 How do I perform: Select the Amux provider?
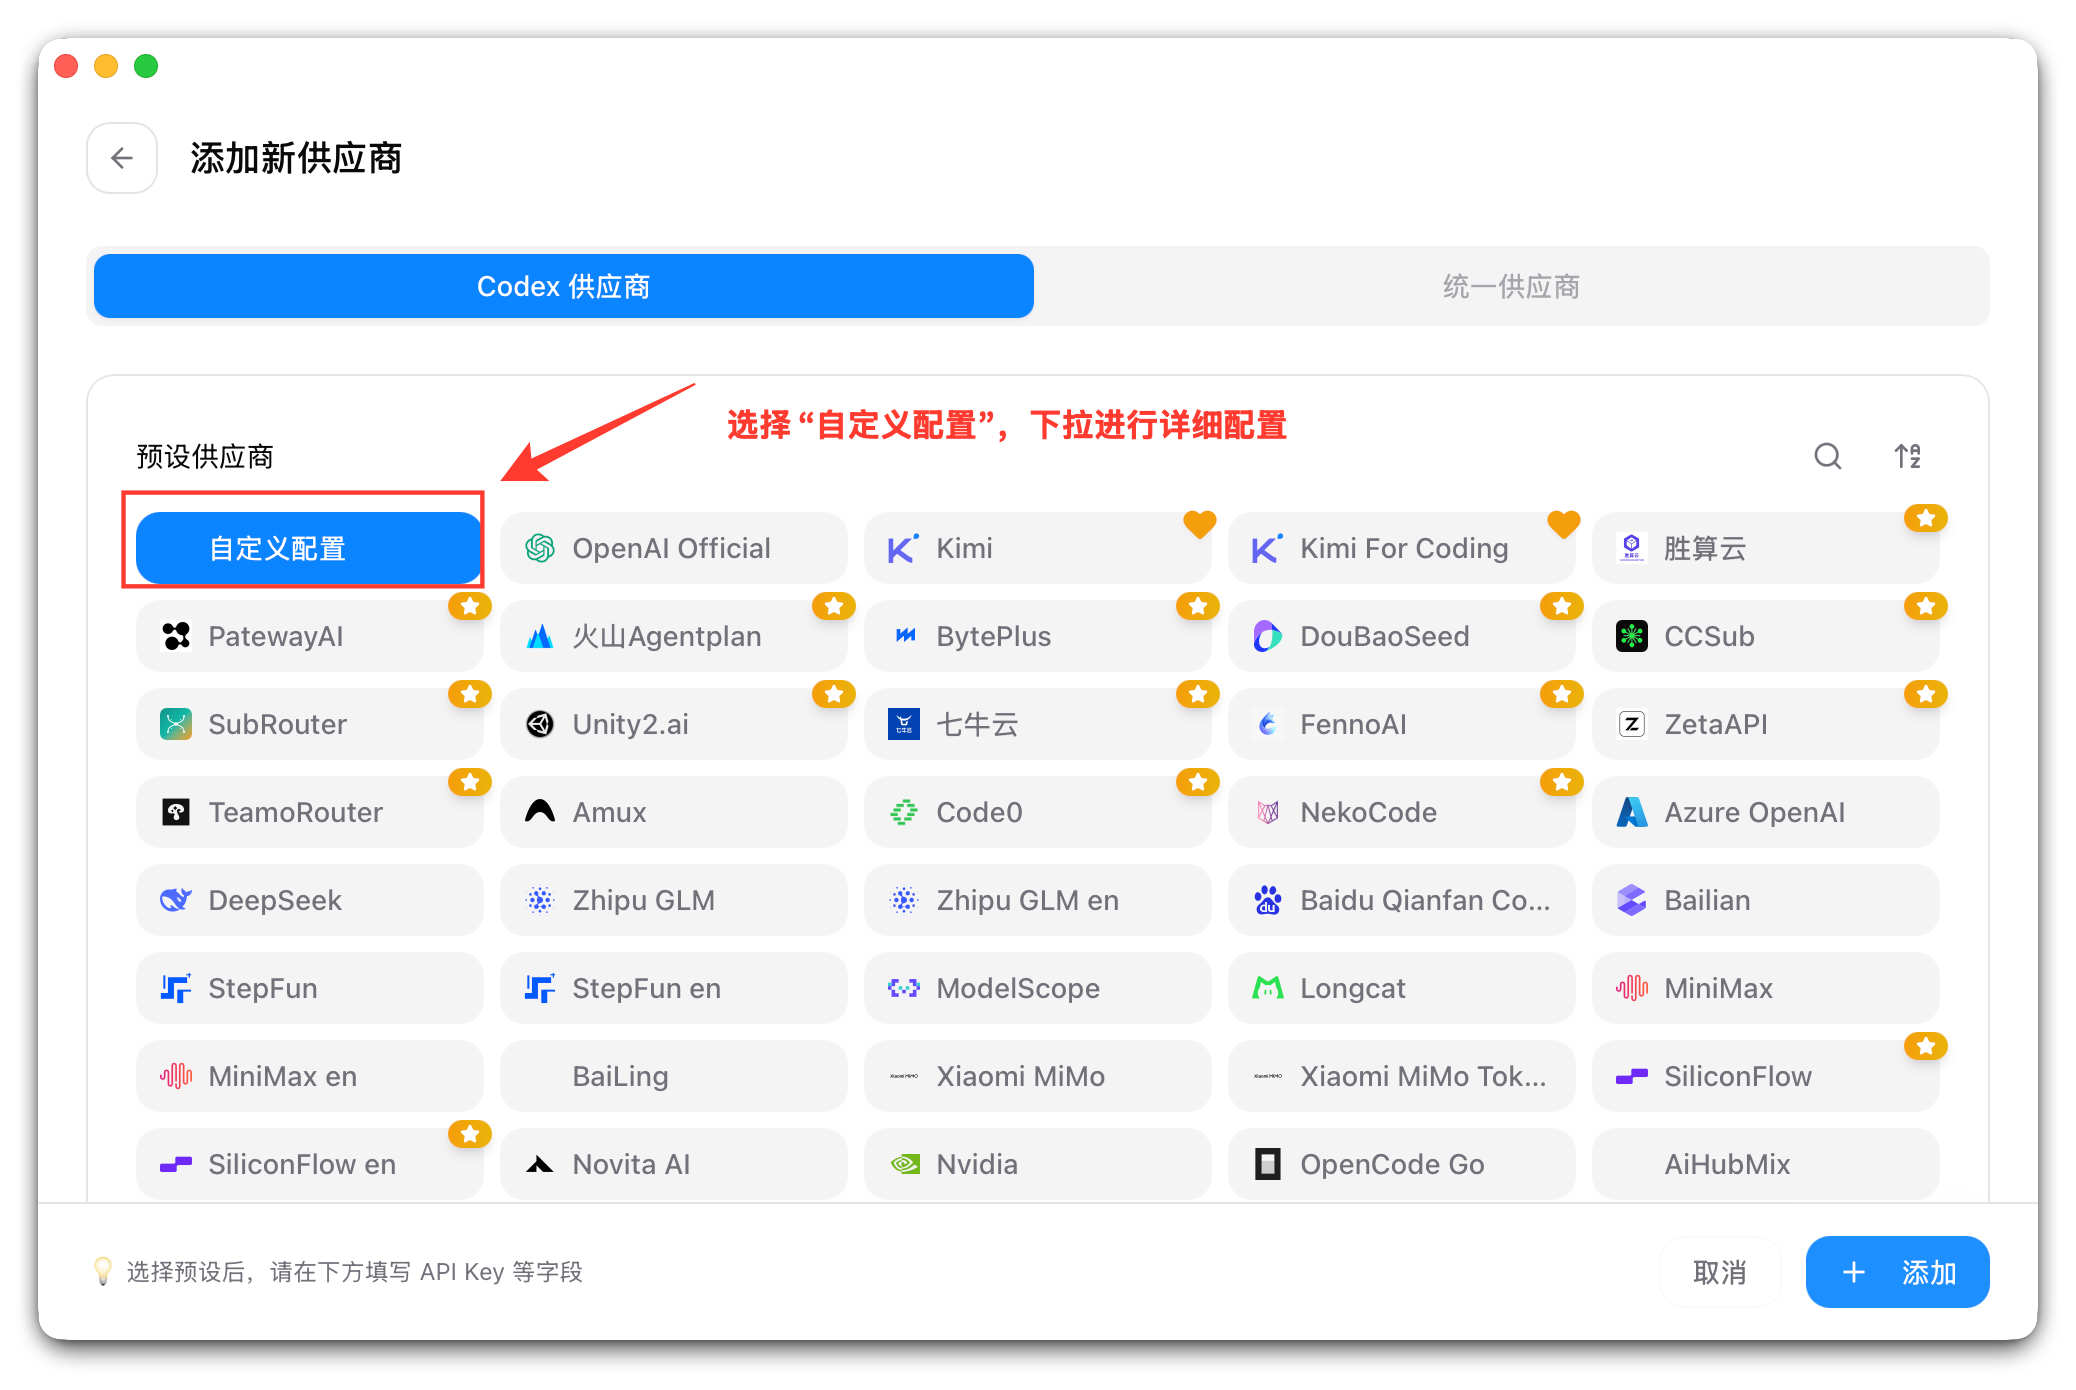click(x=673, y=812)
